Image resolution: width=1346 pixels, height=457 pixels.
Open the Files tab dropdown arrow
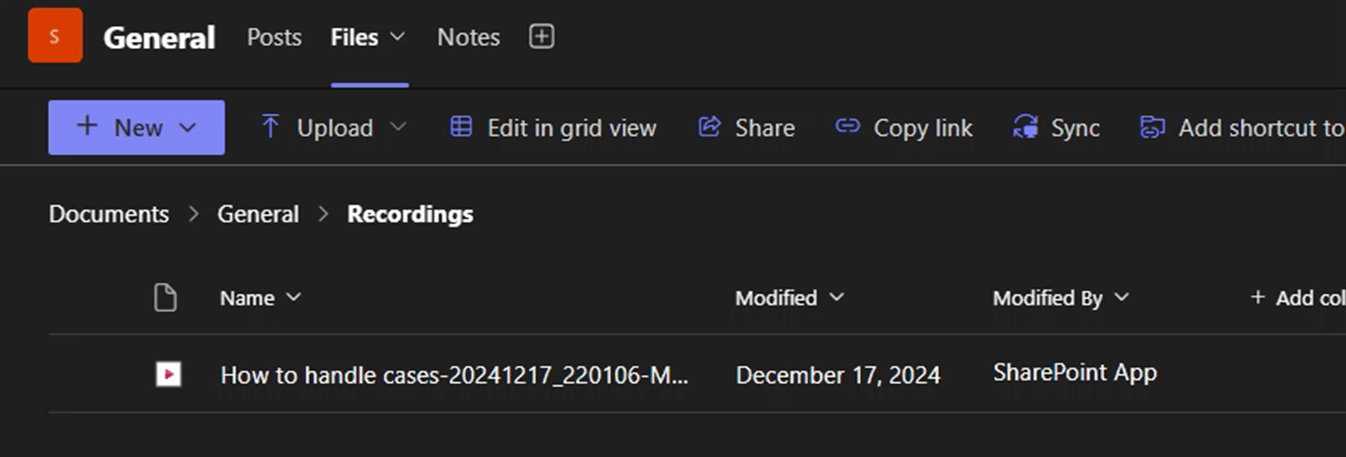pyautogui.click(x=397, y=37)
